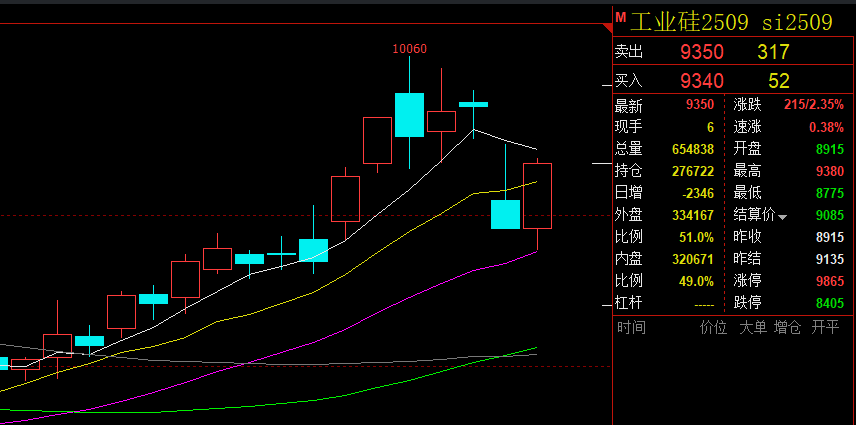Click the 卖出 price 9350

point(702,52)
